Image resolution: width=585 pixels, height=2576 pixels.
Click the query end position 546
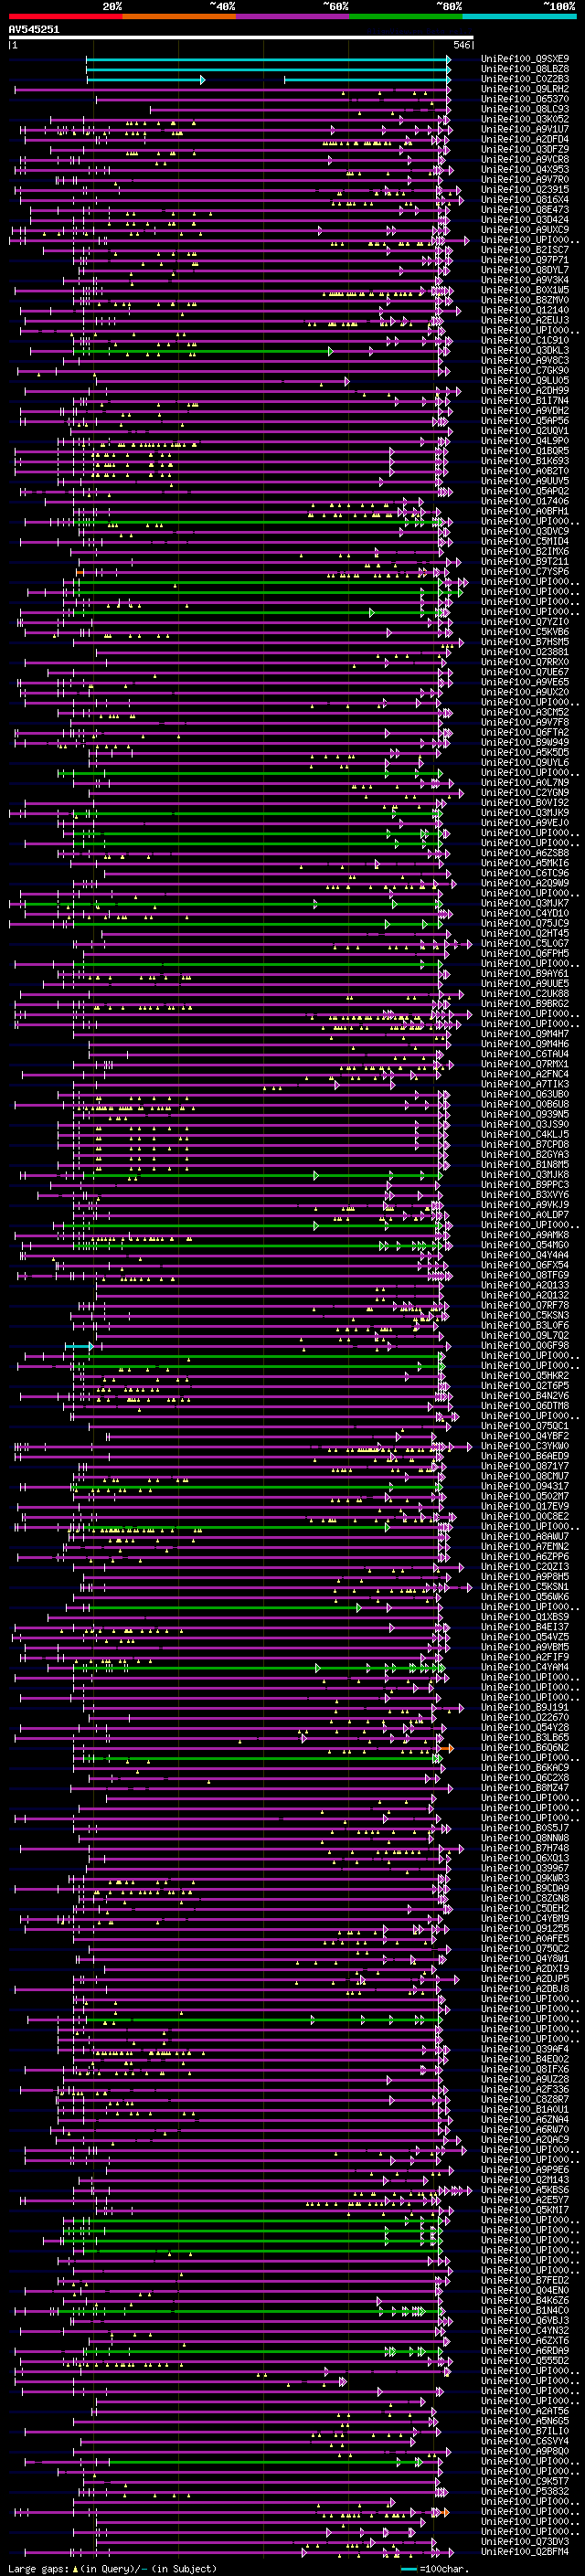click(x=462, y=45)
